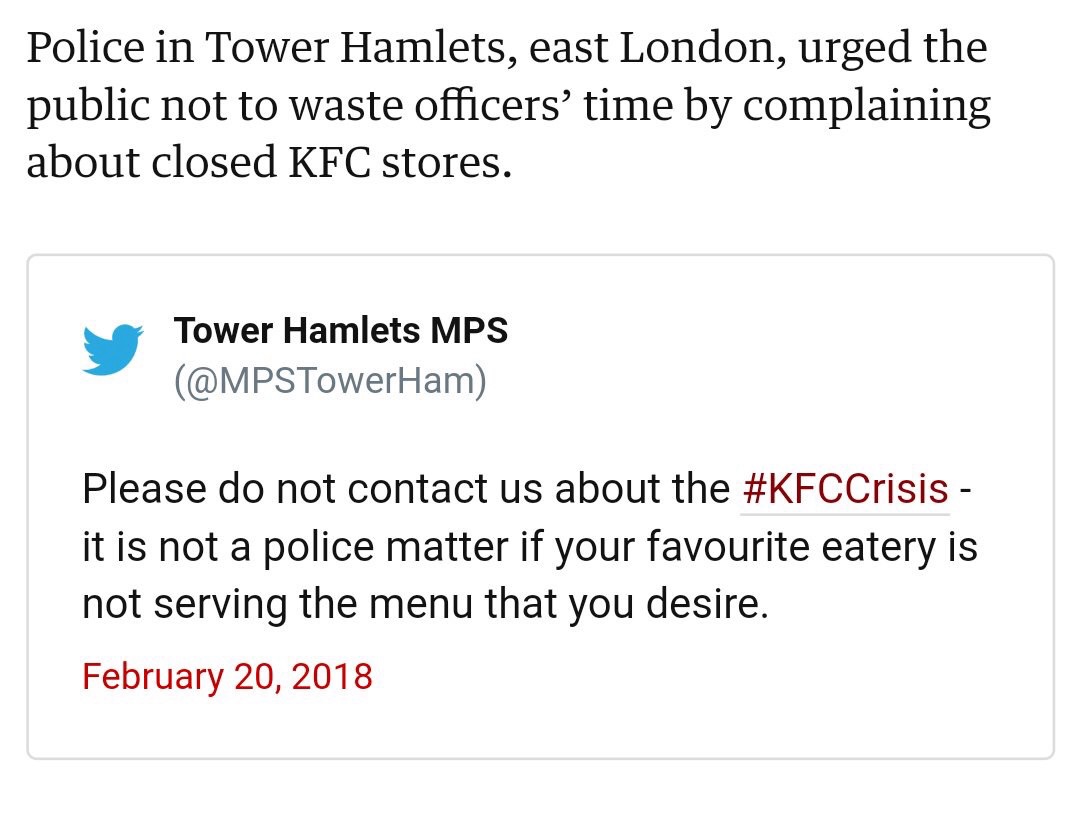Click the word 'complaining' in the article
The height and width of the screenshot is (820, 1080).
pyautogui.click(x=866, y=107)
